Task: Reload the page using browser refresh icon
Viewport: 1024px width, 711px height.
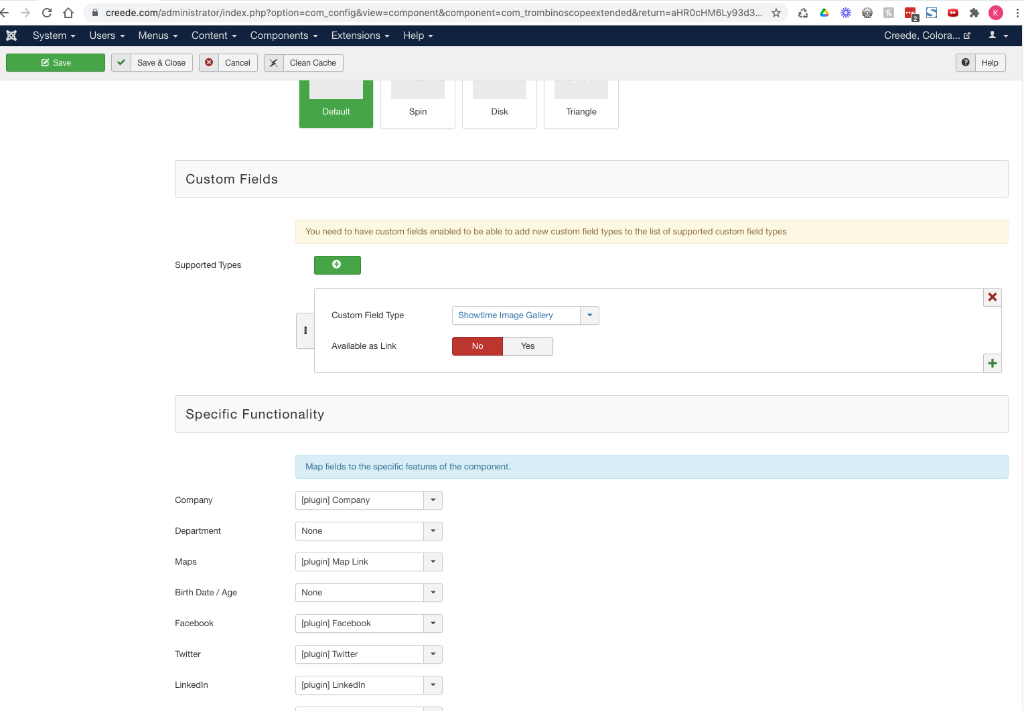Action: pyautogui.click(x=46, y=13)
